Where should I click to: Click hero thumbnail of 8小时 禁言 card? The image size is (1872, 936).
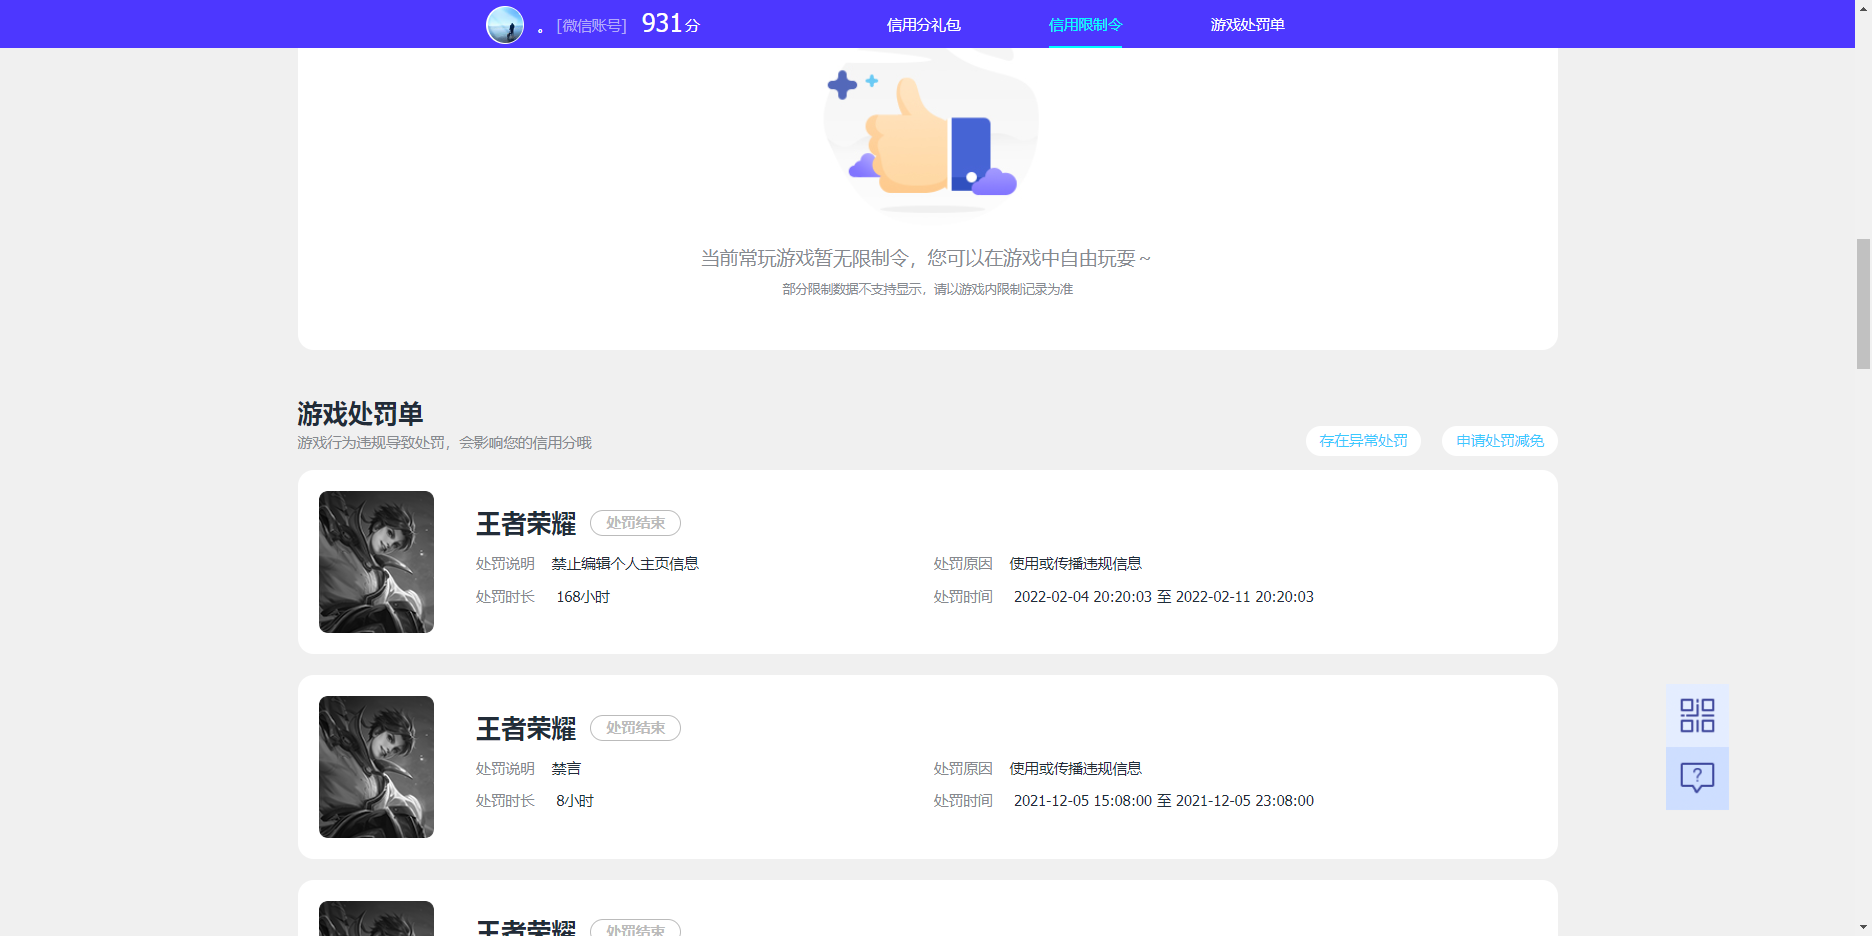click(376, 767)
